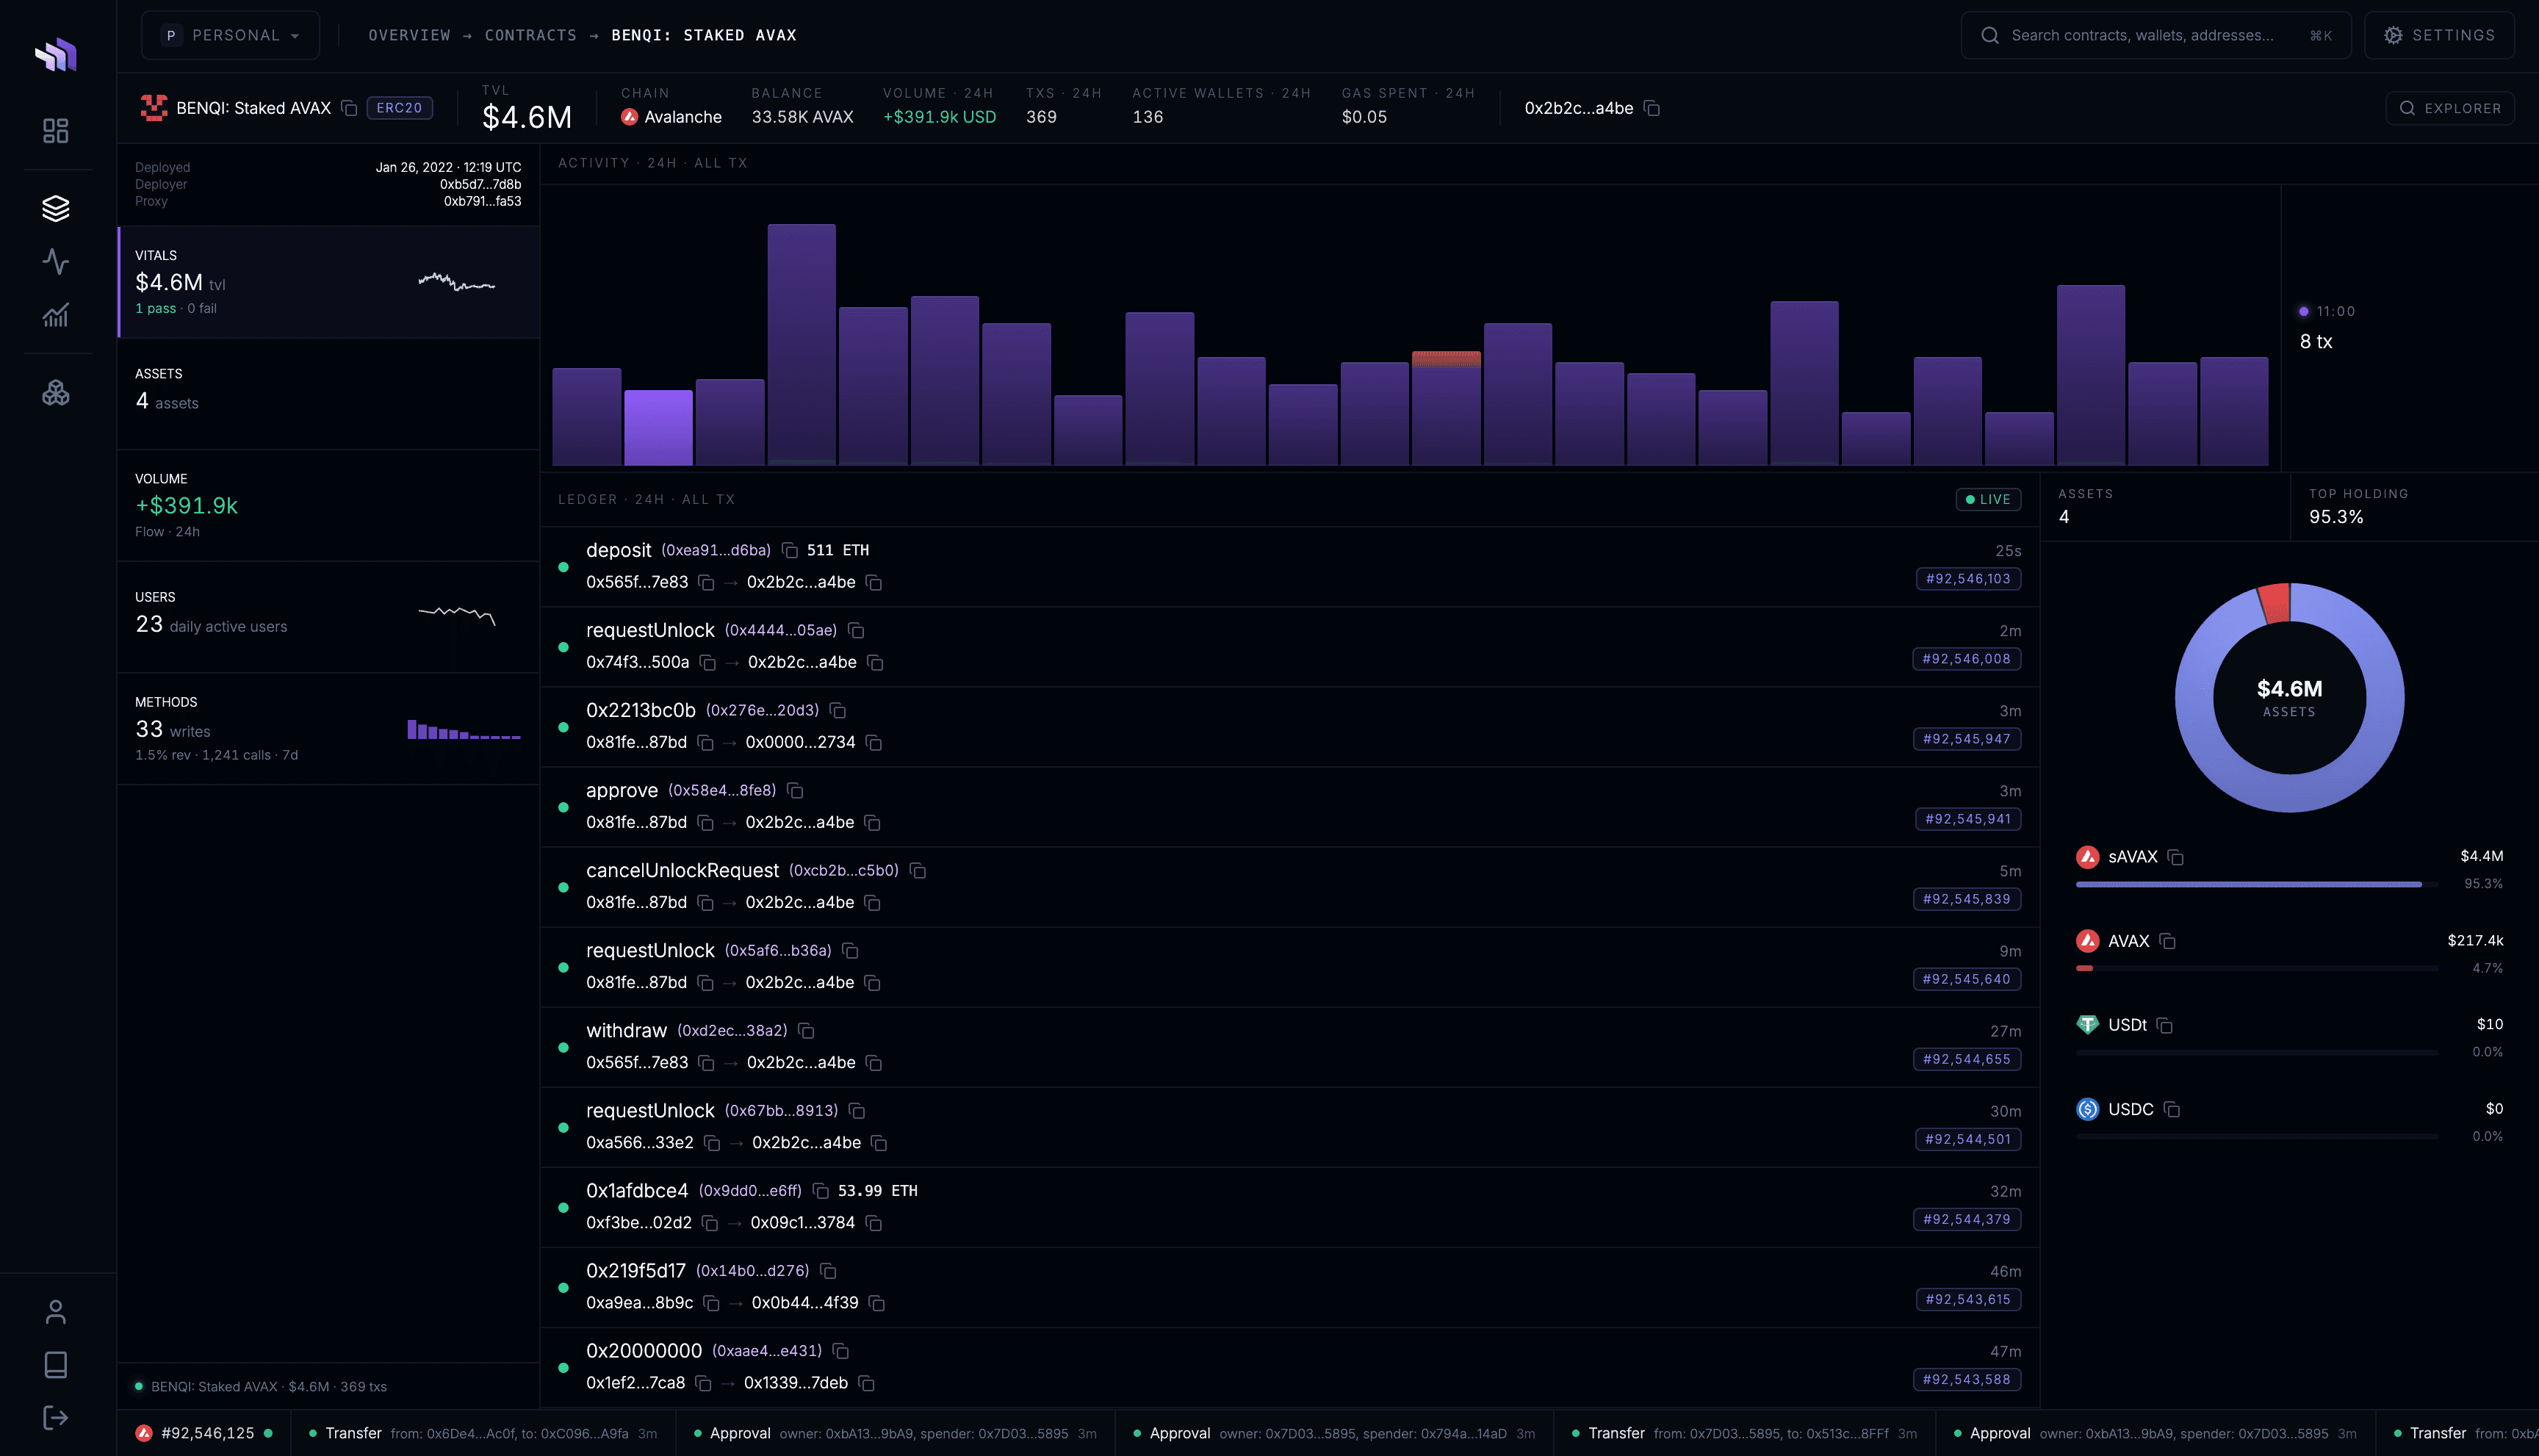Select the tallest activity chart bar
This screenshot has height=1456, width=2539.
tap(801, 344)
